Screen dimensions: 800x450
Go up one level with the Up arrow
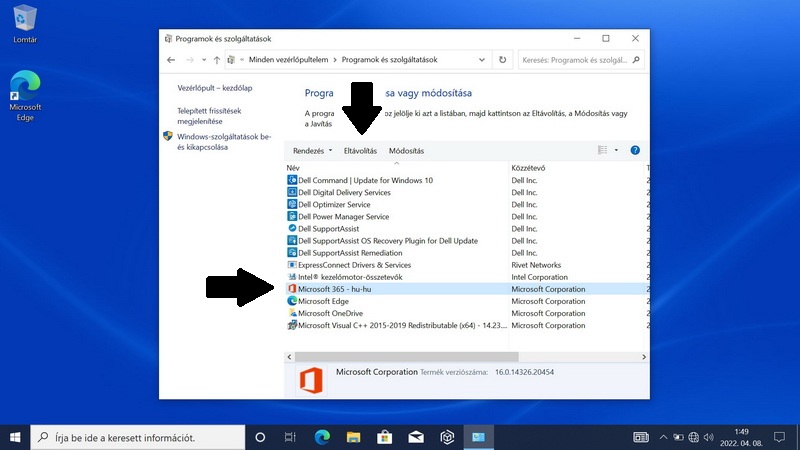click(x=217, y=60)
